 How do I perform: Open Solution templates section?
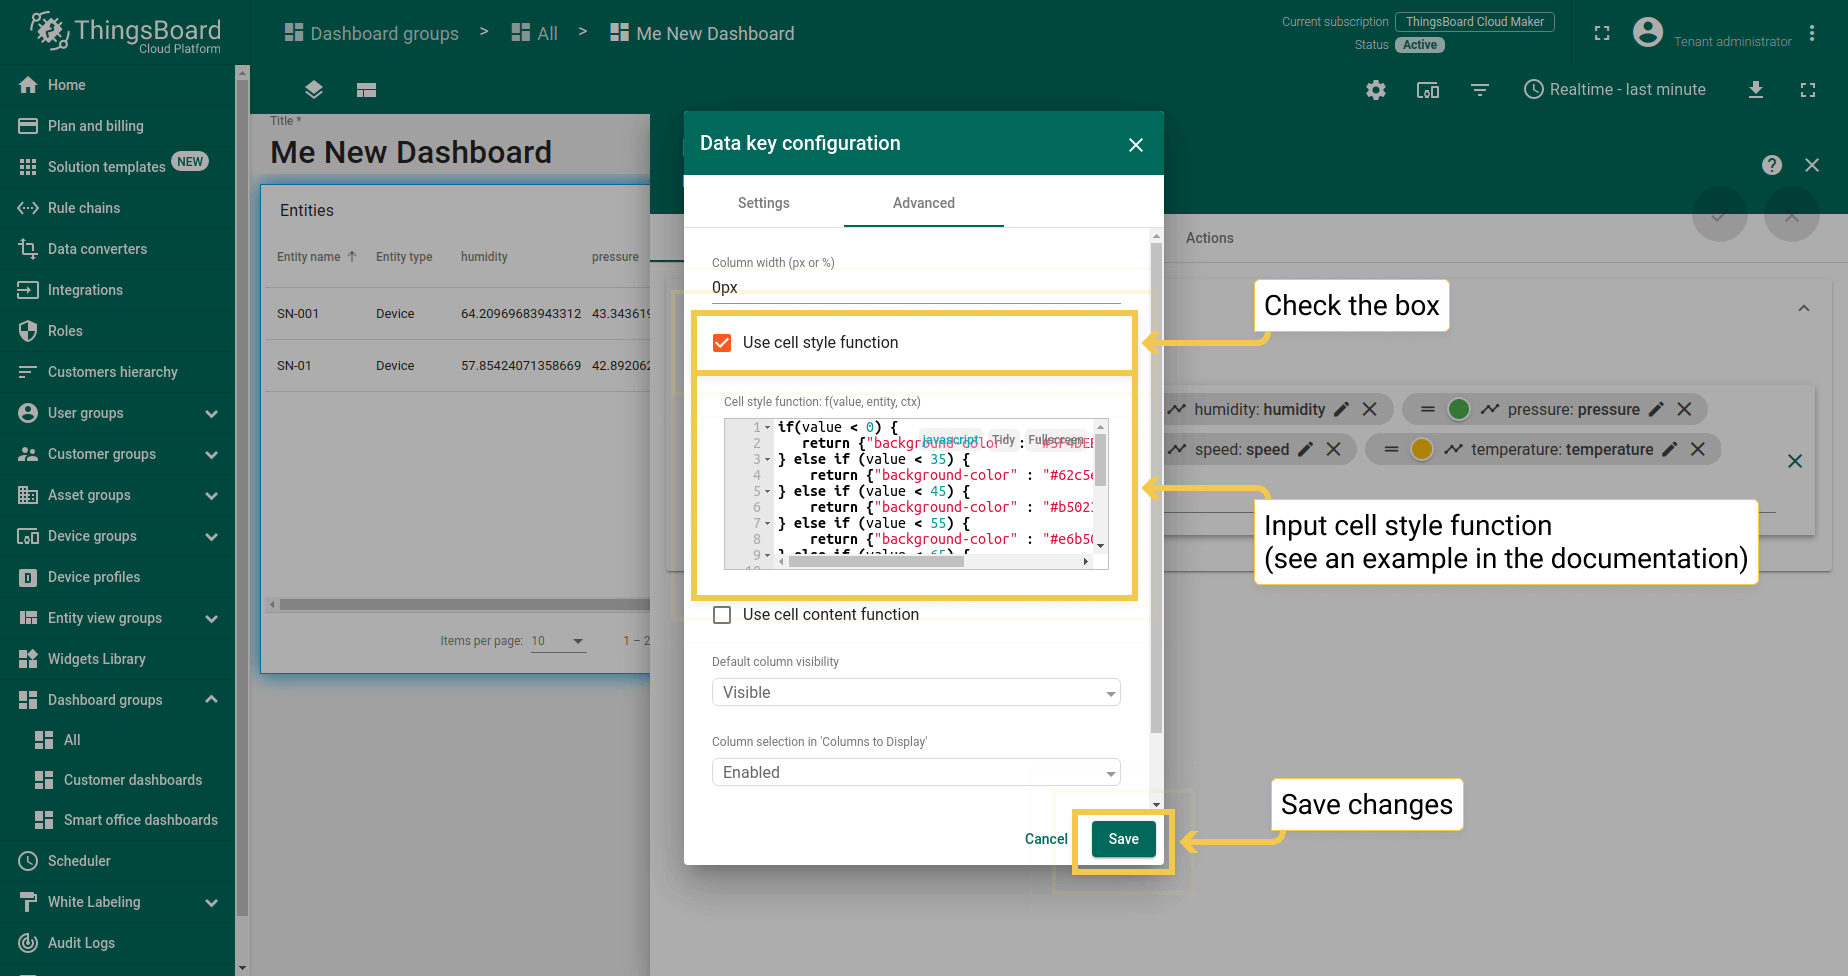[x=117, y=167]
